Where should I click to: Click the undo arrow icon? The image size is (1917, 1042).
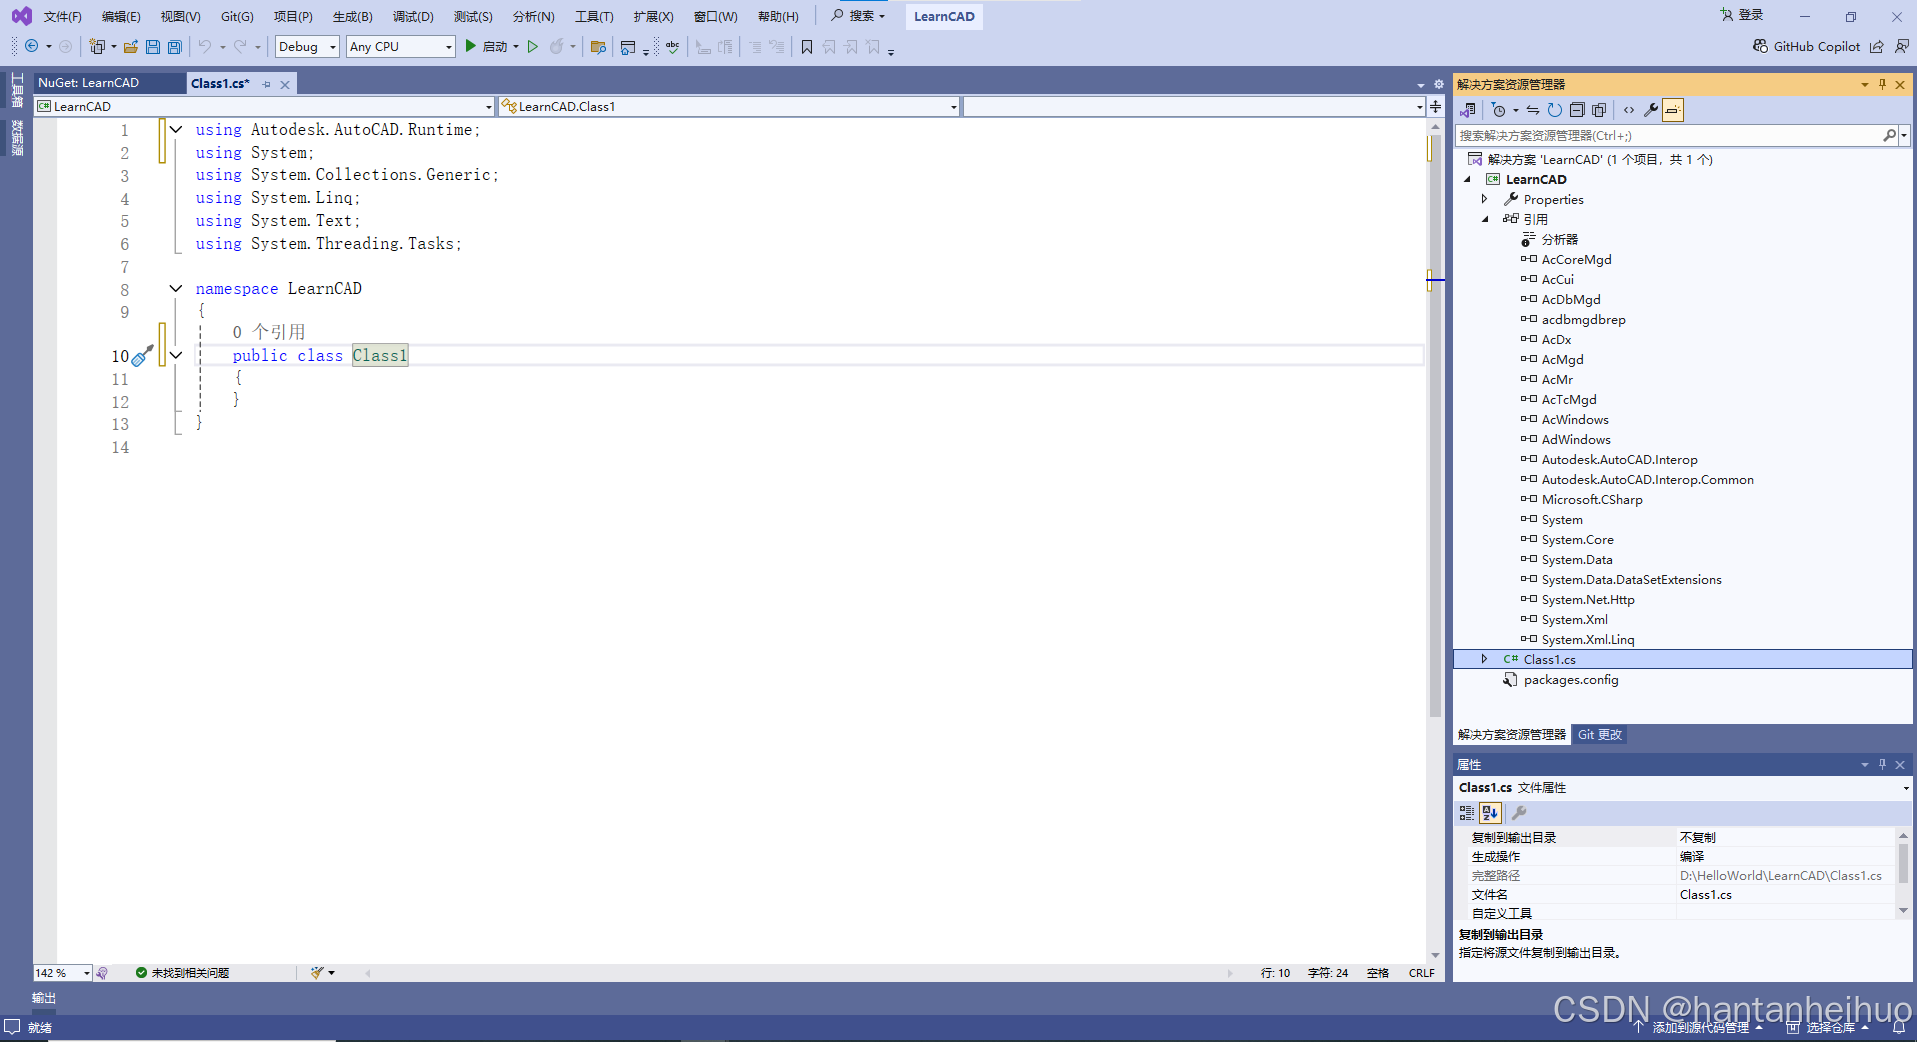pos(205,46)
